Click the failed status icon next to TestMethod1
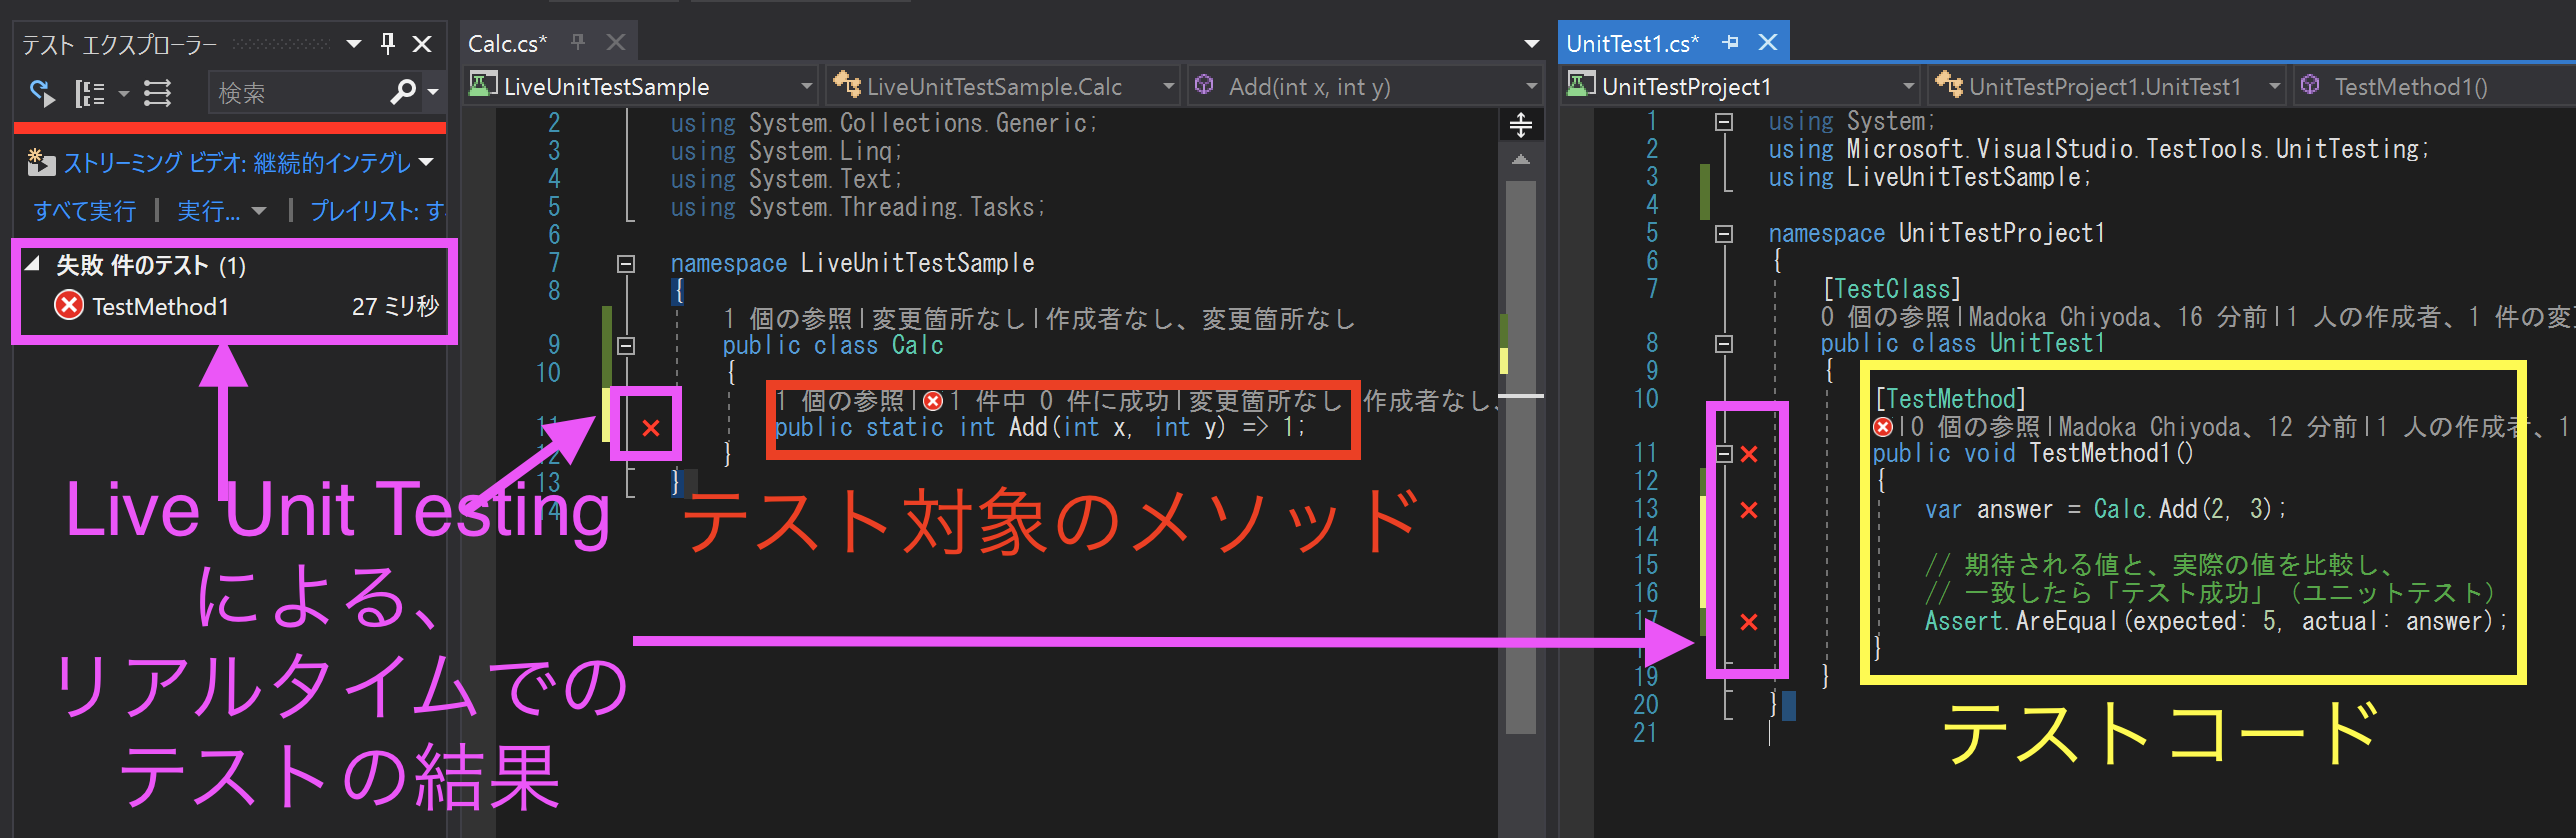The image size is (2576, 838). pos(69,305)
